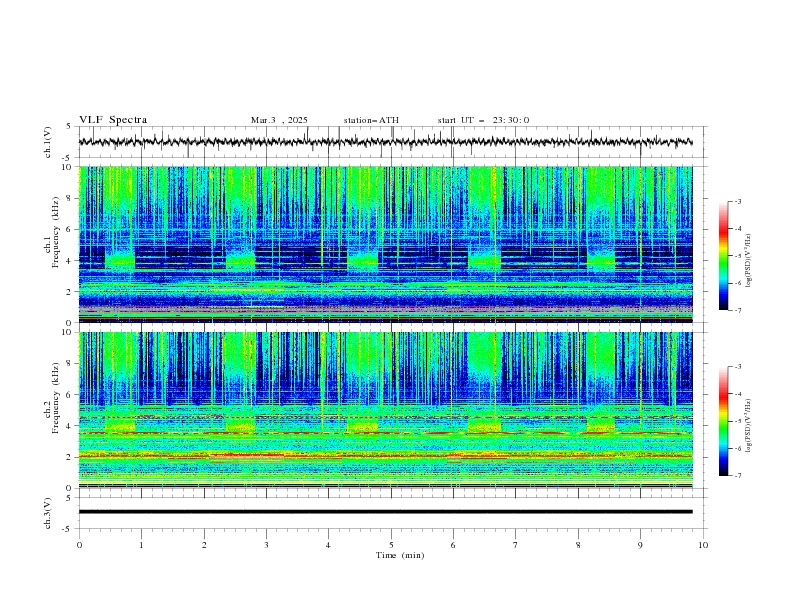Screen dimensions: 792x612
Task: Click time axis tick label "3"
Action: pos(266,545)
